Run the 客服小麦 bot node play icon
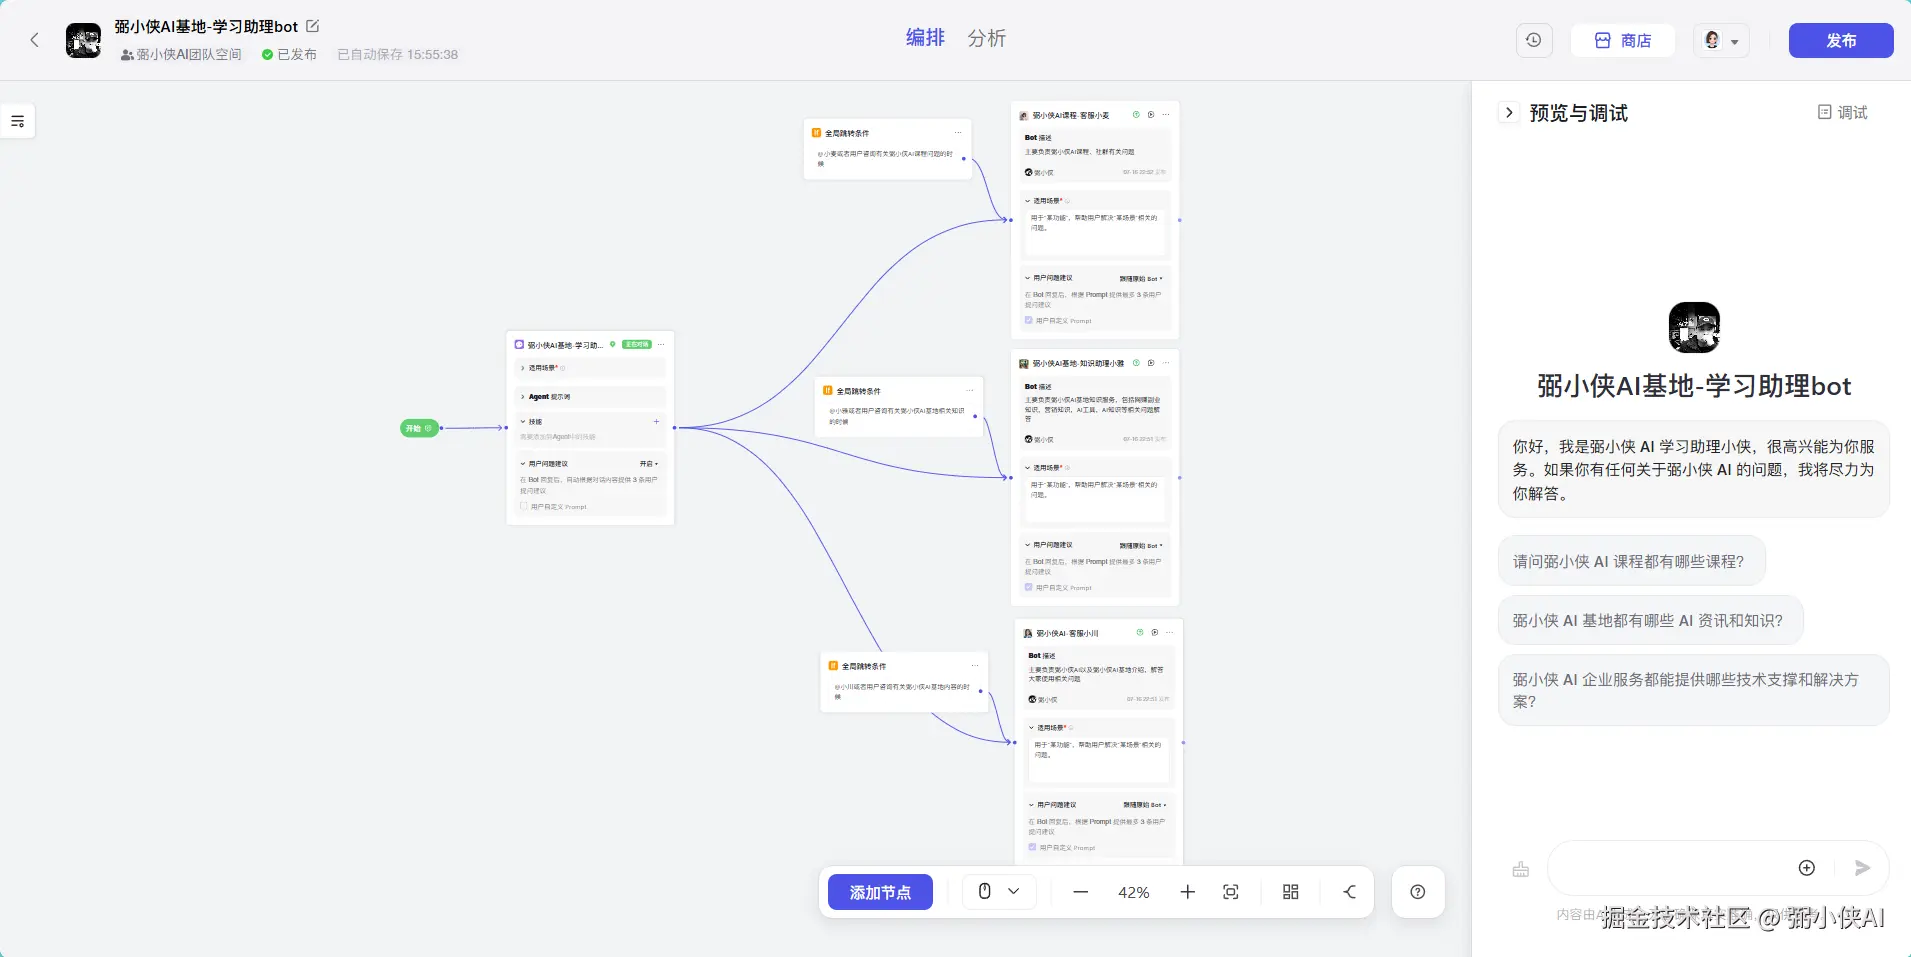Viewport: 1911px width, 957px height. pos(1151,115)
